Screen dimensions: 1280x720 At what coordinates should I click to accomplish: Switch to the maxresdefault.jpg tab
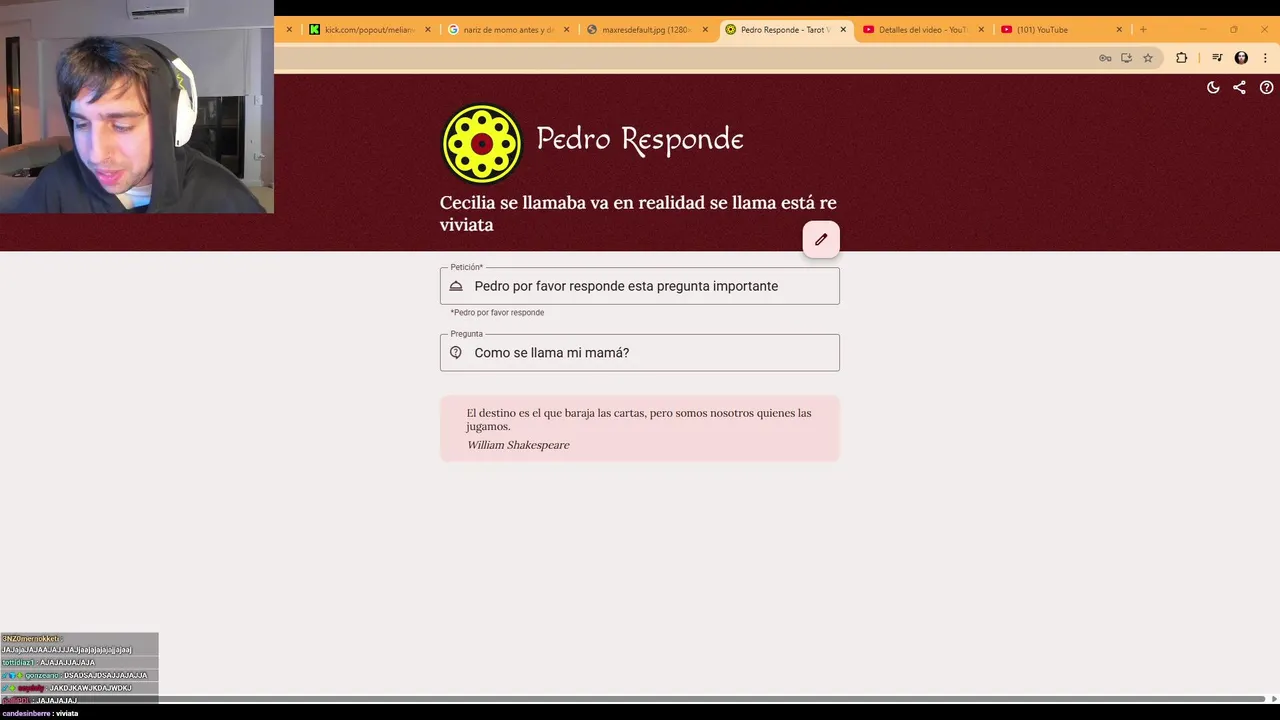point(646,30)
